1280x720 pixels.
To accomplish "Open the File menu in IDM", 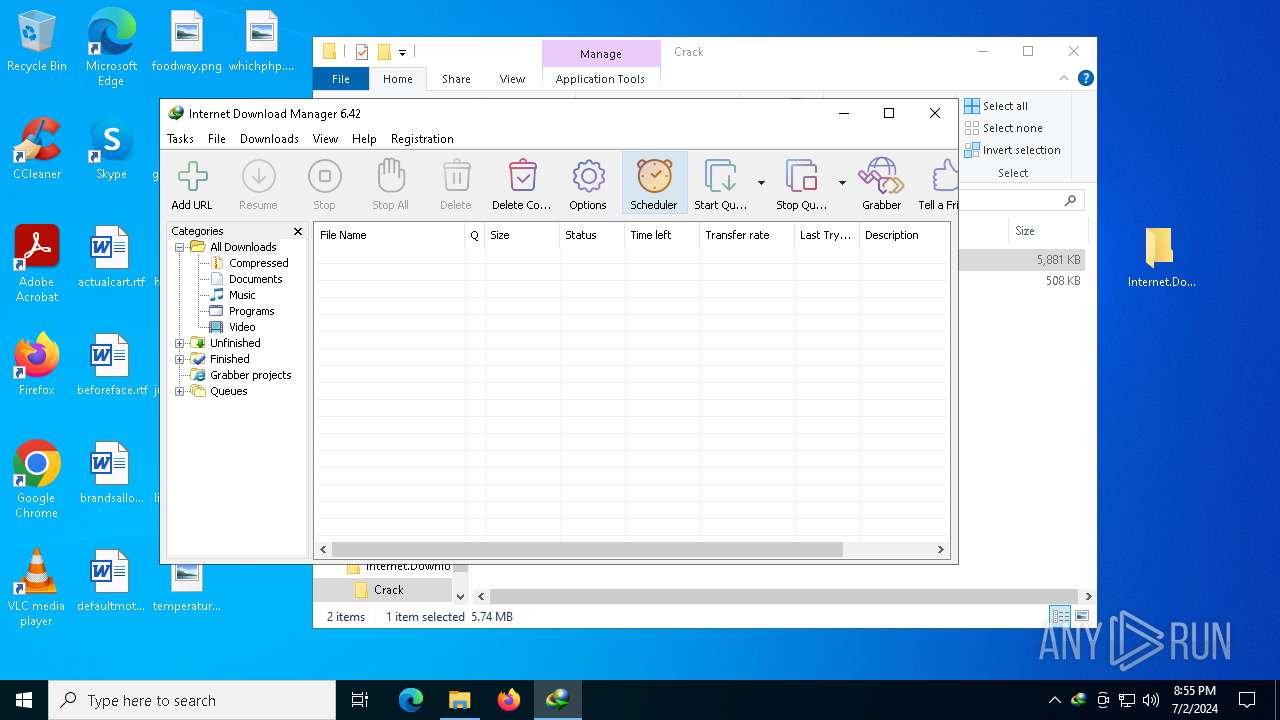I will pos(216,139).
